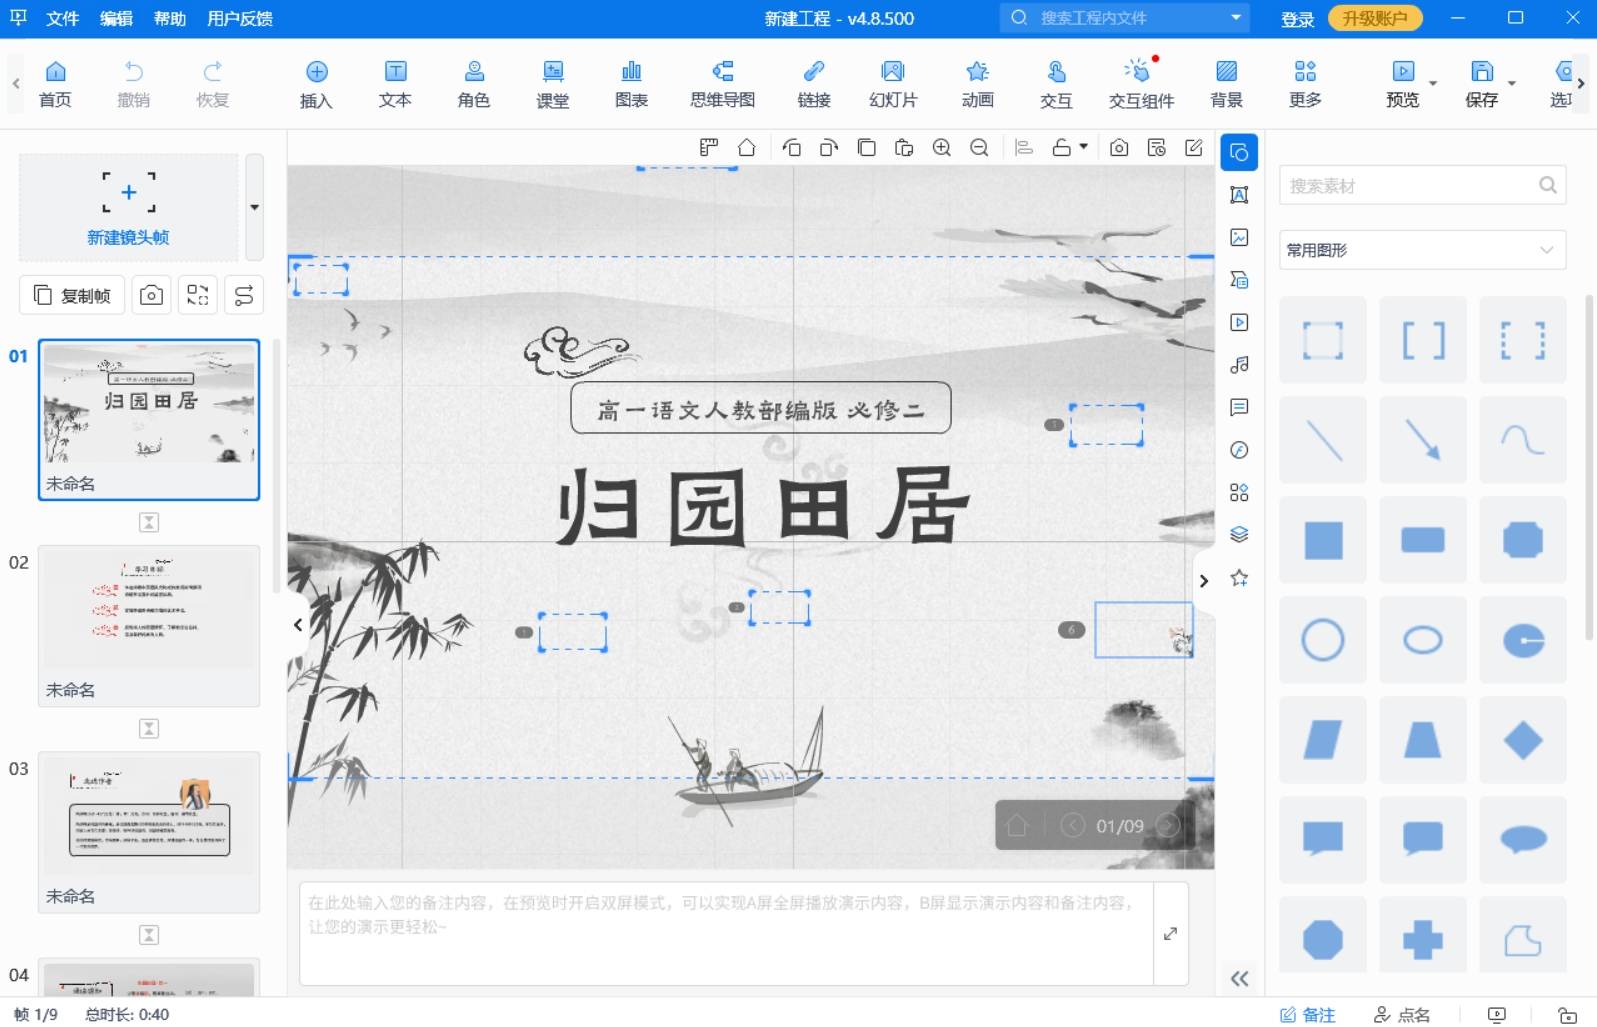
Task: Click the zoom in magnifier icon
Action: [x=941, y=148]
